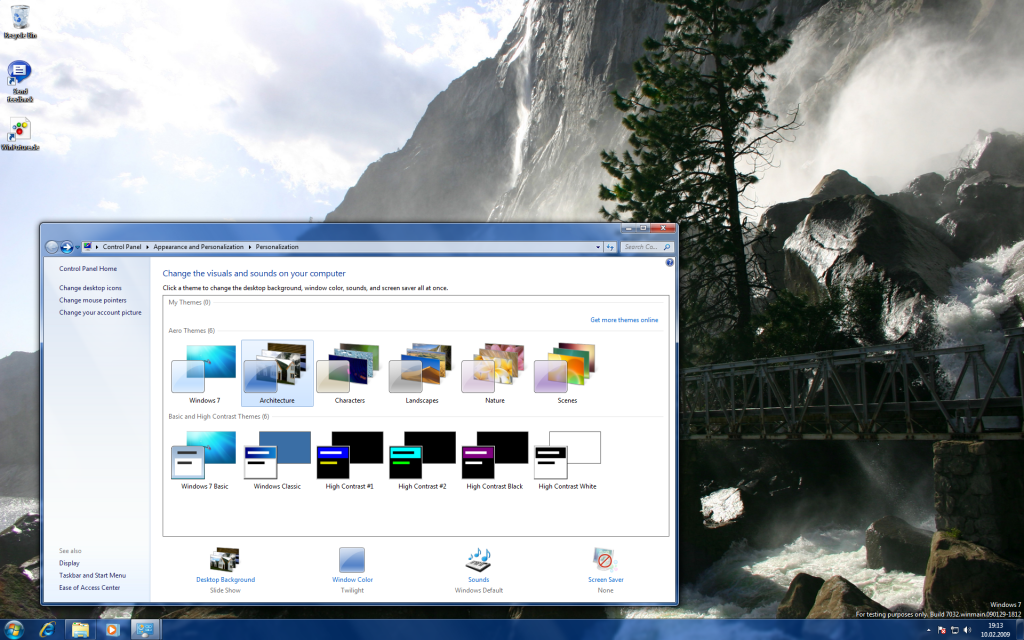1024x640 pixels.
Task: Click the blue help question mark icon
Action: tap(669, 262)
